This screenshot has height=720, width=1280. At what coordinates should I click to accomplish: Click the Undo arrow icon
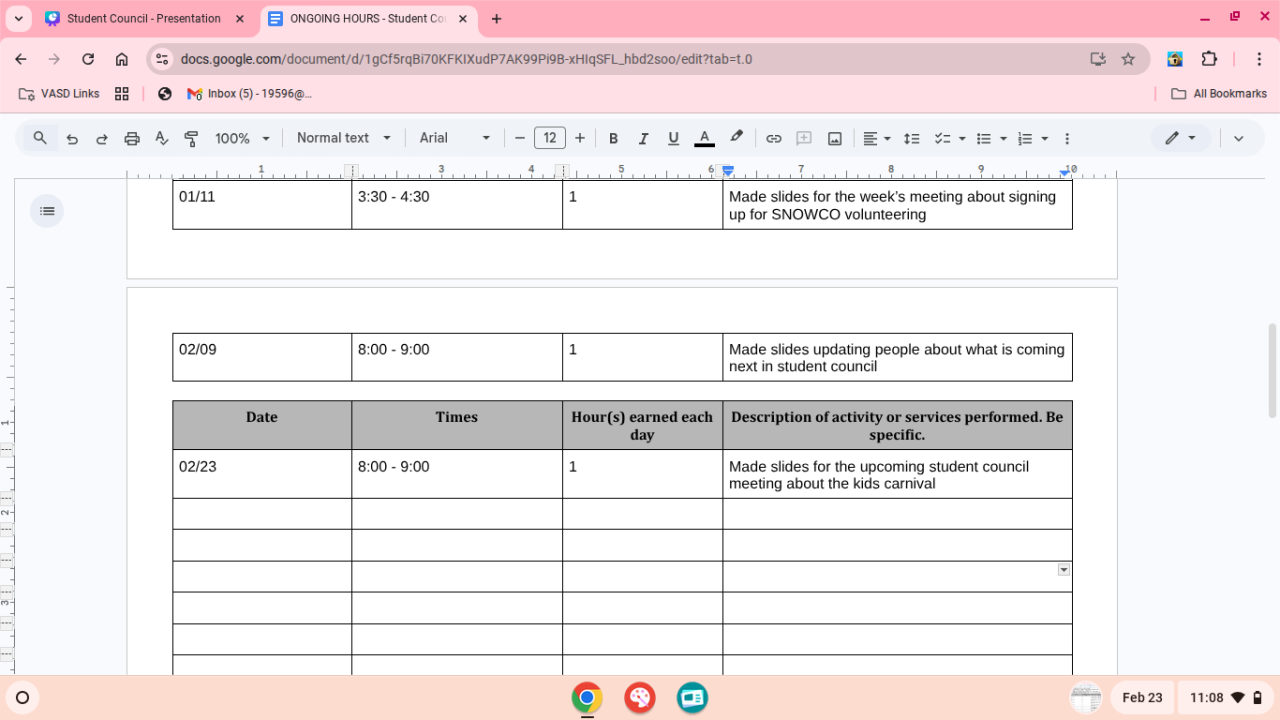pyautogui.click(x=72, y=139)
